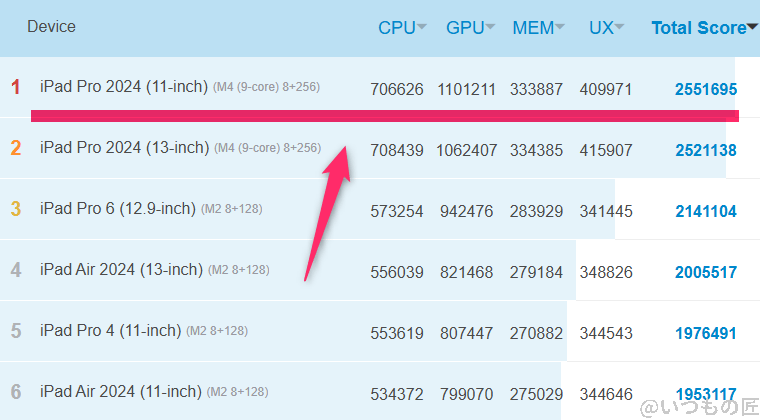Sort the ranking by UX score
Image resolution: width=760 pixels, height=420 pixels.
[x=606, y=28]
